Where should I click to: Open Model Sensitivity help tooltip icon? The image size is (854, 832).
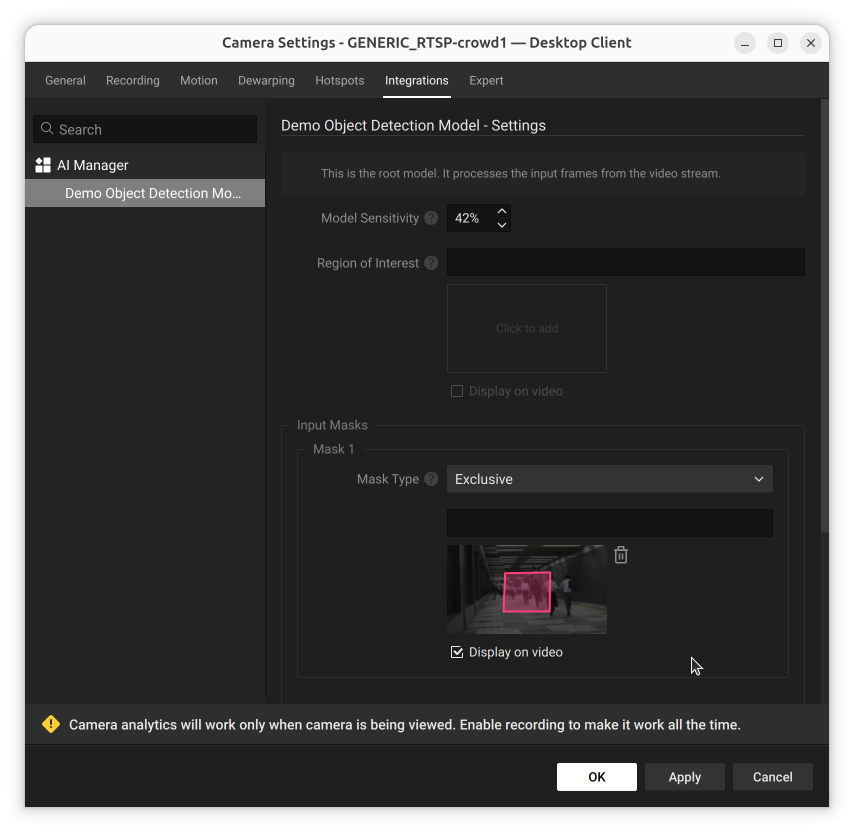(431, 218)
